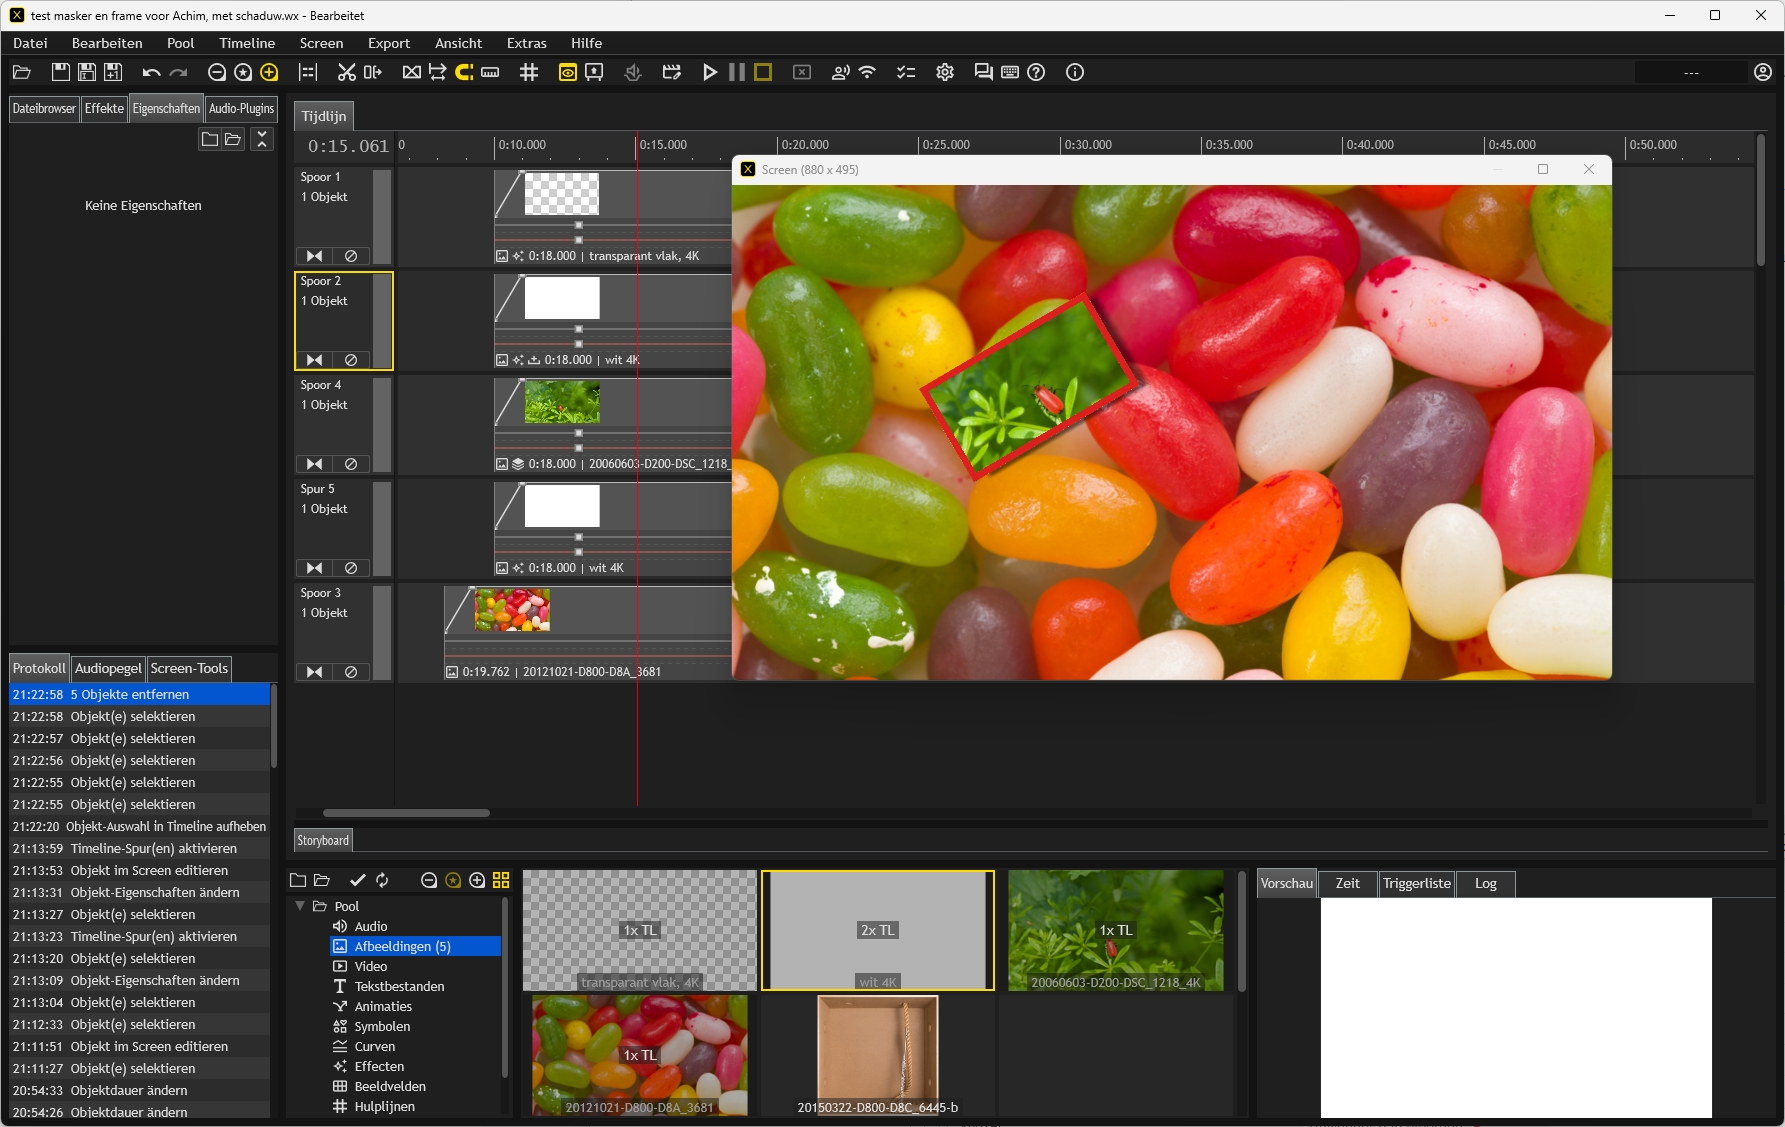Viewport: 1785px width, 1127px height.
Task: Click the zoom-in plus icon in main toolbar
Action: [x=269, y=72]
